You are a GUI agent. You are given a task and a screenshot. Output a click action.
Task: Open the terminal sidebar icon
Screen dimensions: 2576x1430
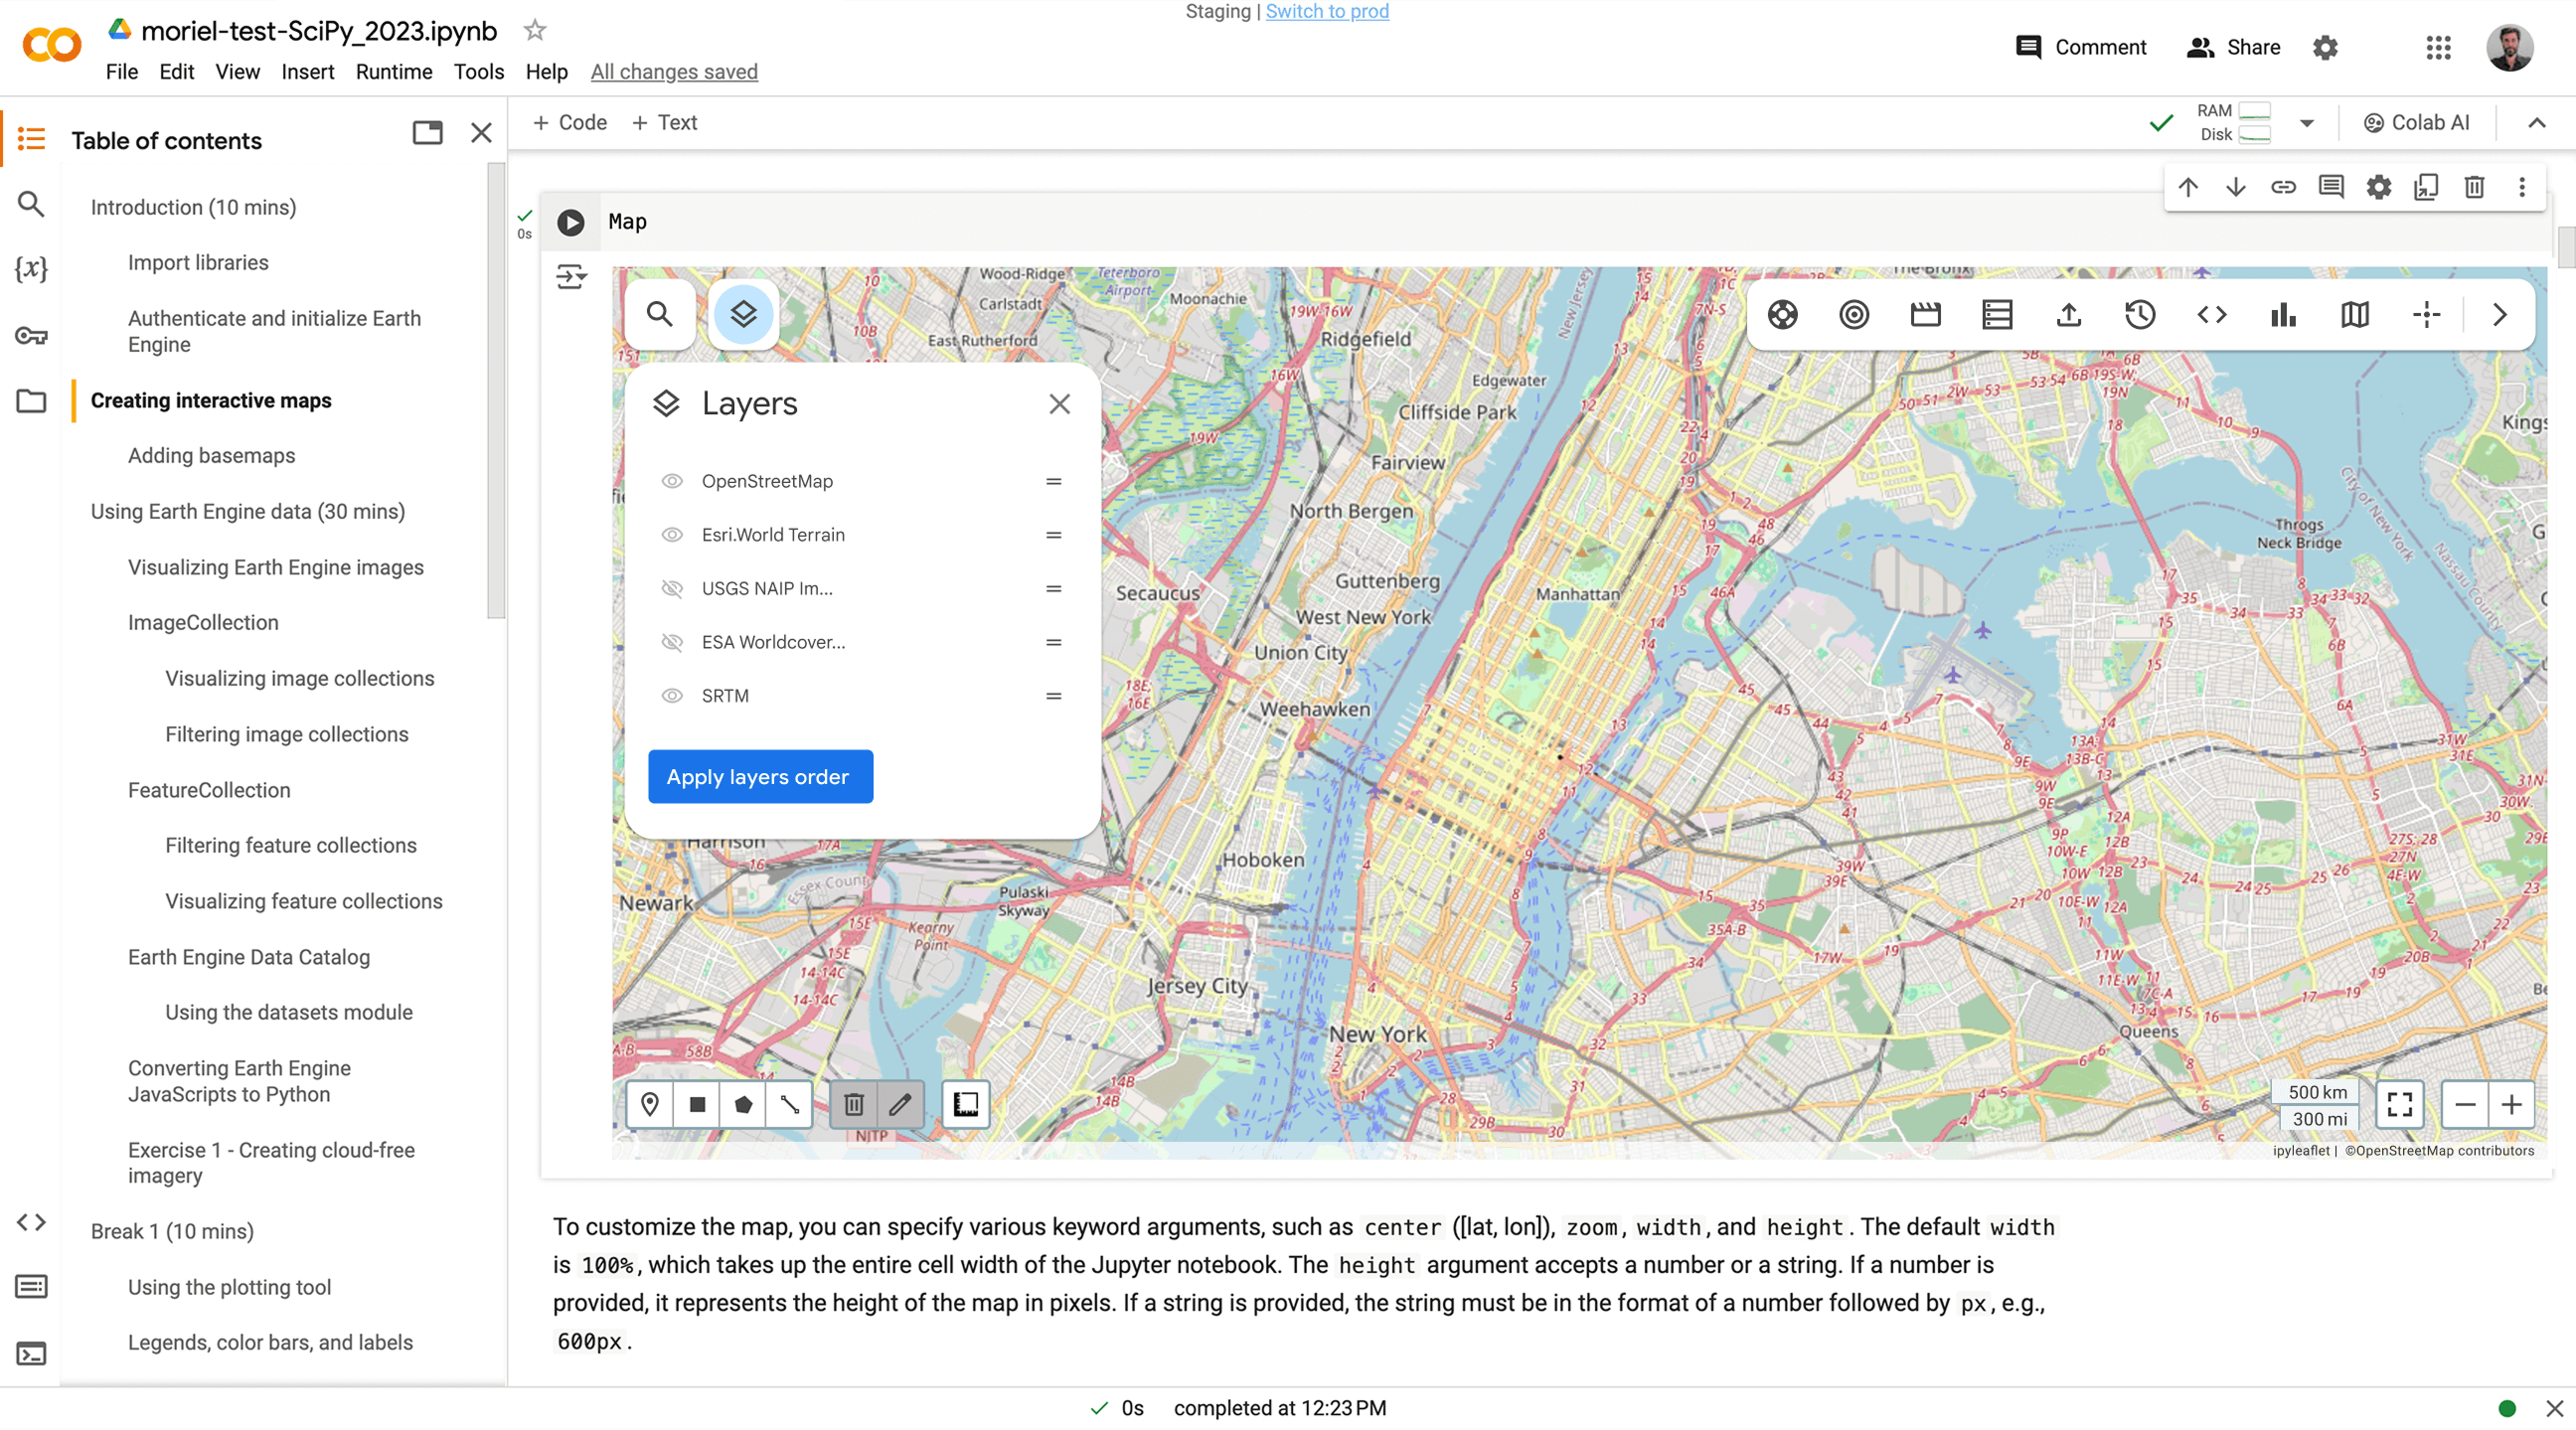click(31, 1354)
